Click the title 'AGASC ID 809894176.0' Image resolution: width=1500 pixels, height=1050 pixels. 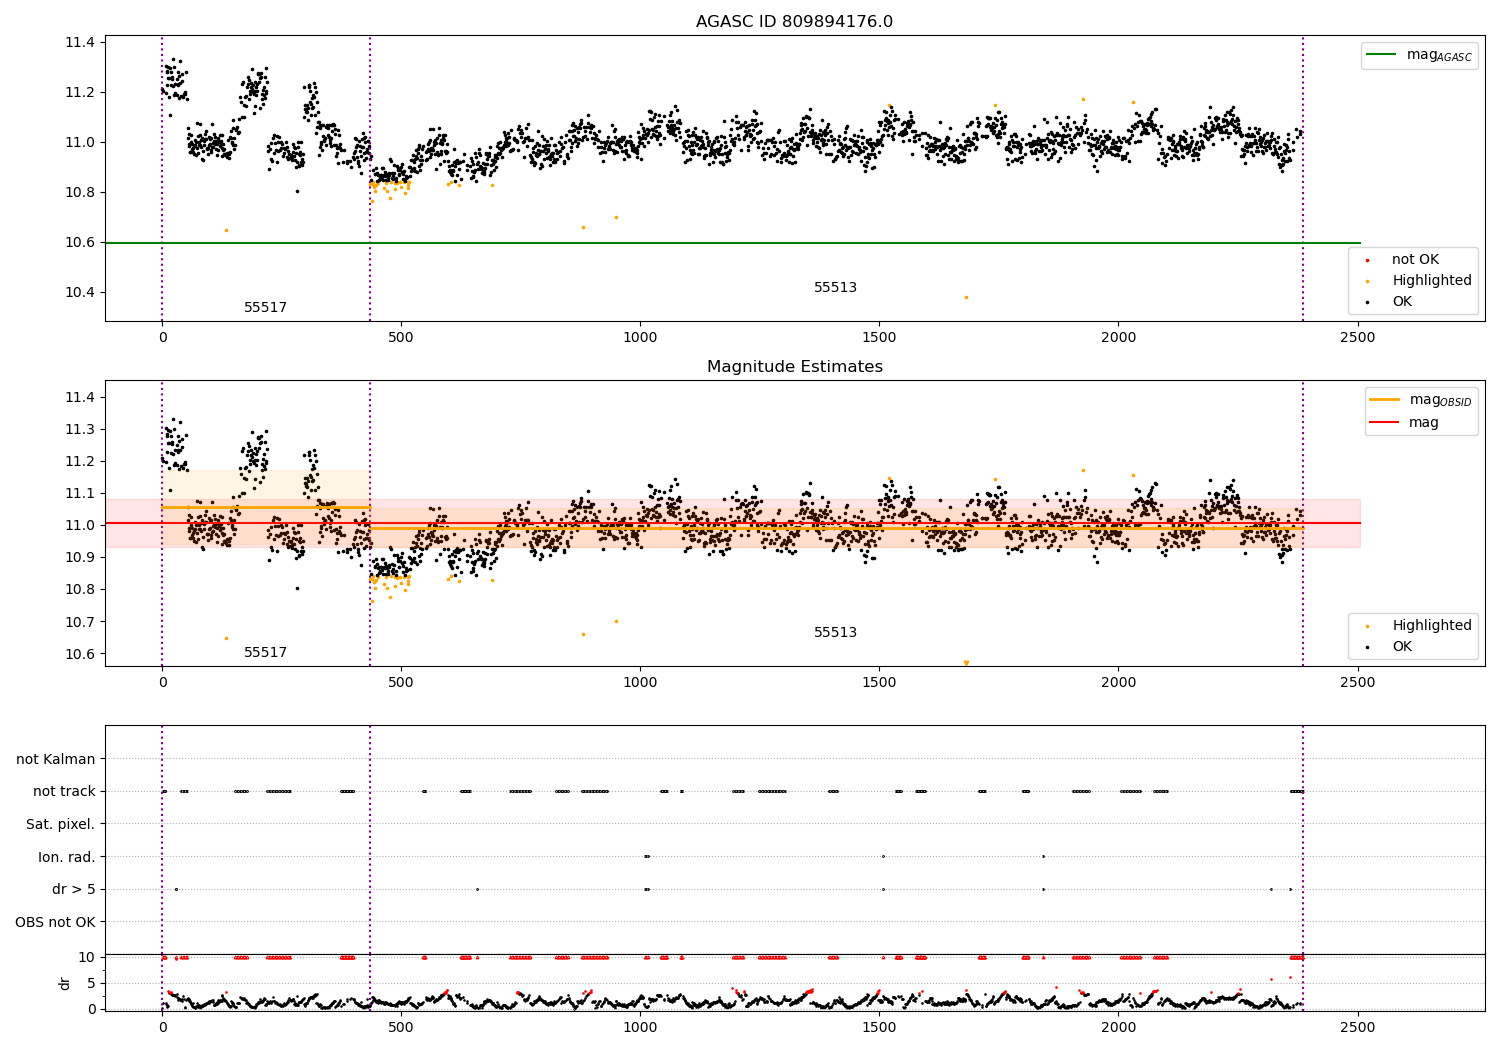click(794, 22)
